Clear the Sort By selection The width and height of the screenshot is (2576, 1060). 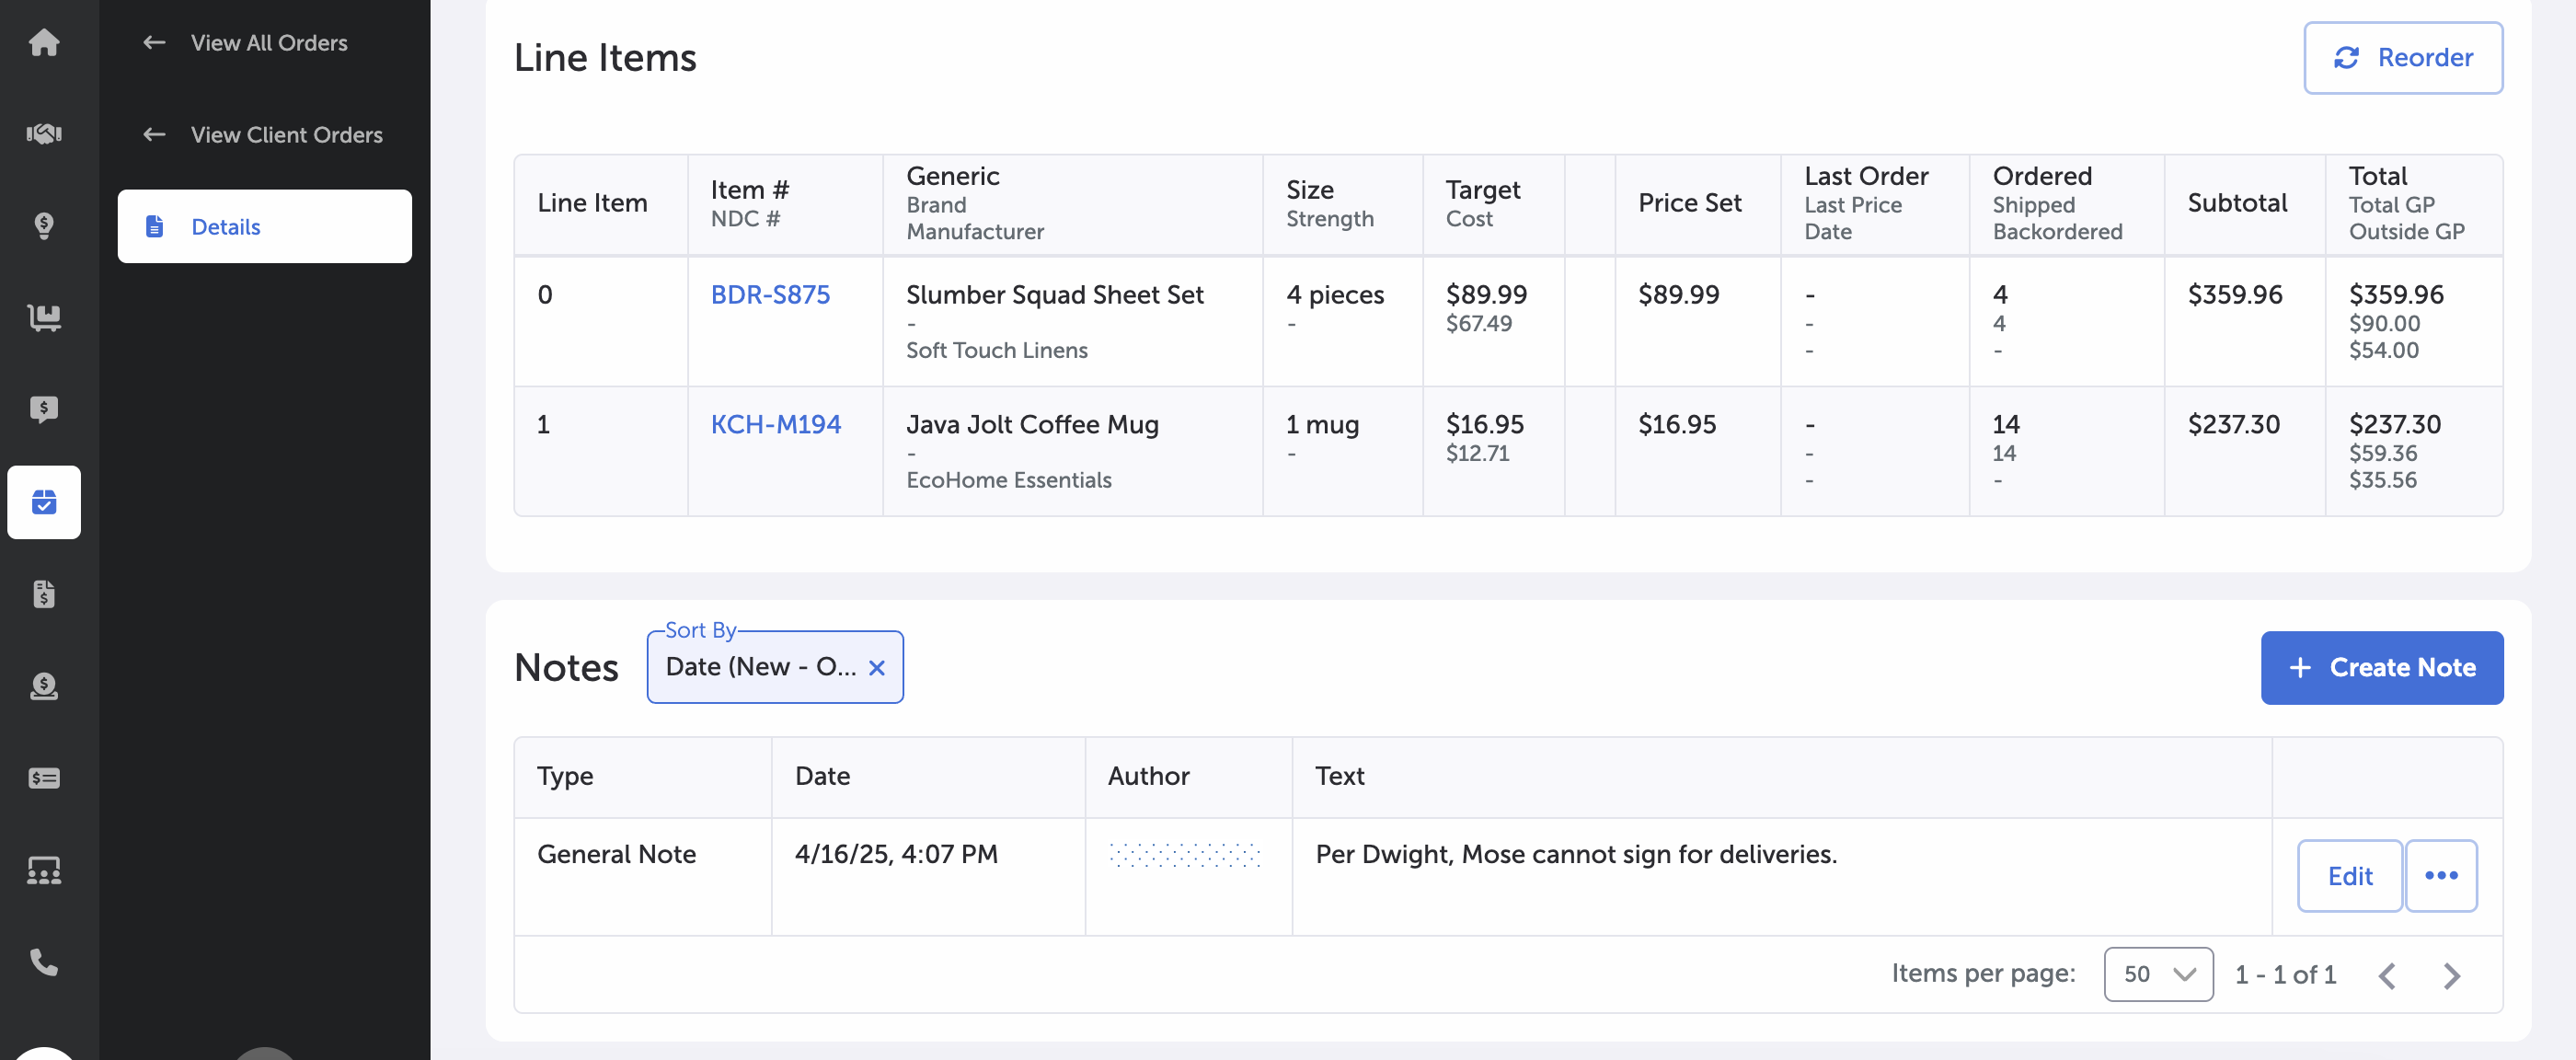877,667
